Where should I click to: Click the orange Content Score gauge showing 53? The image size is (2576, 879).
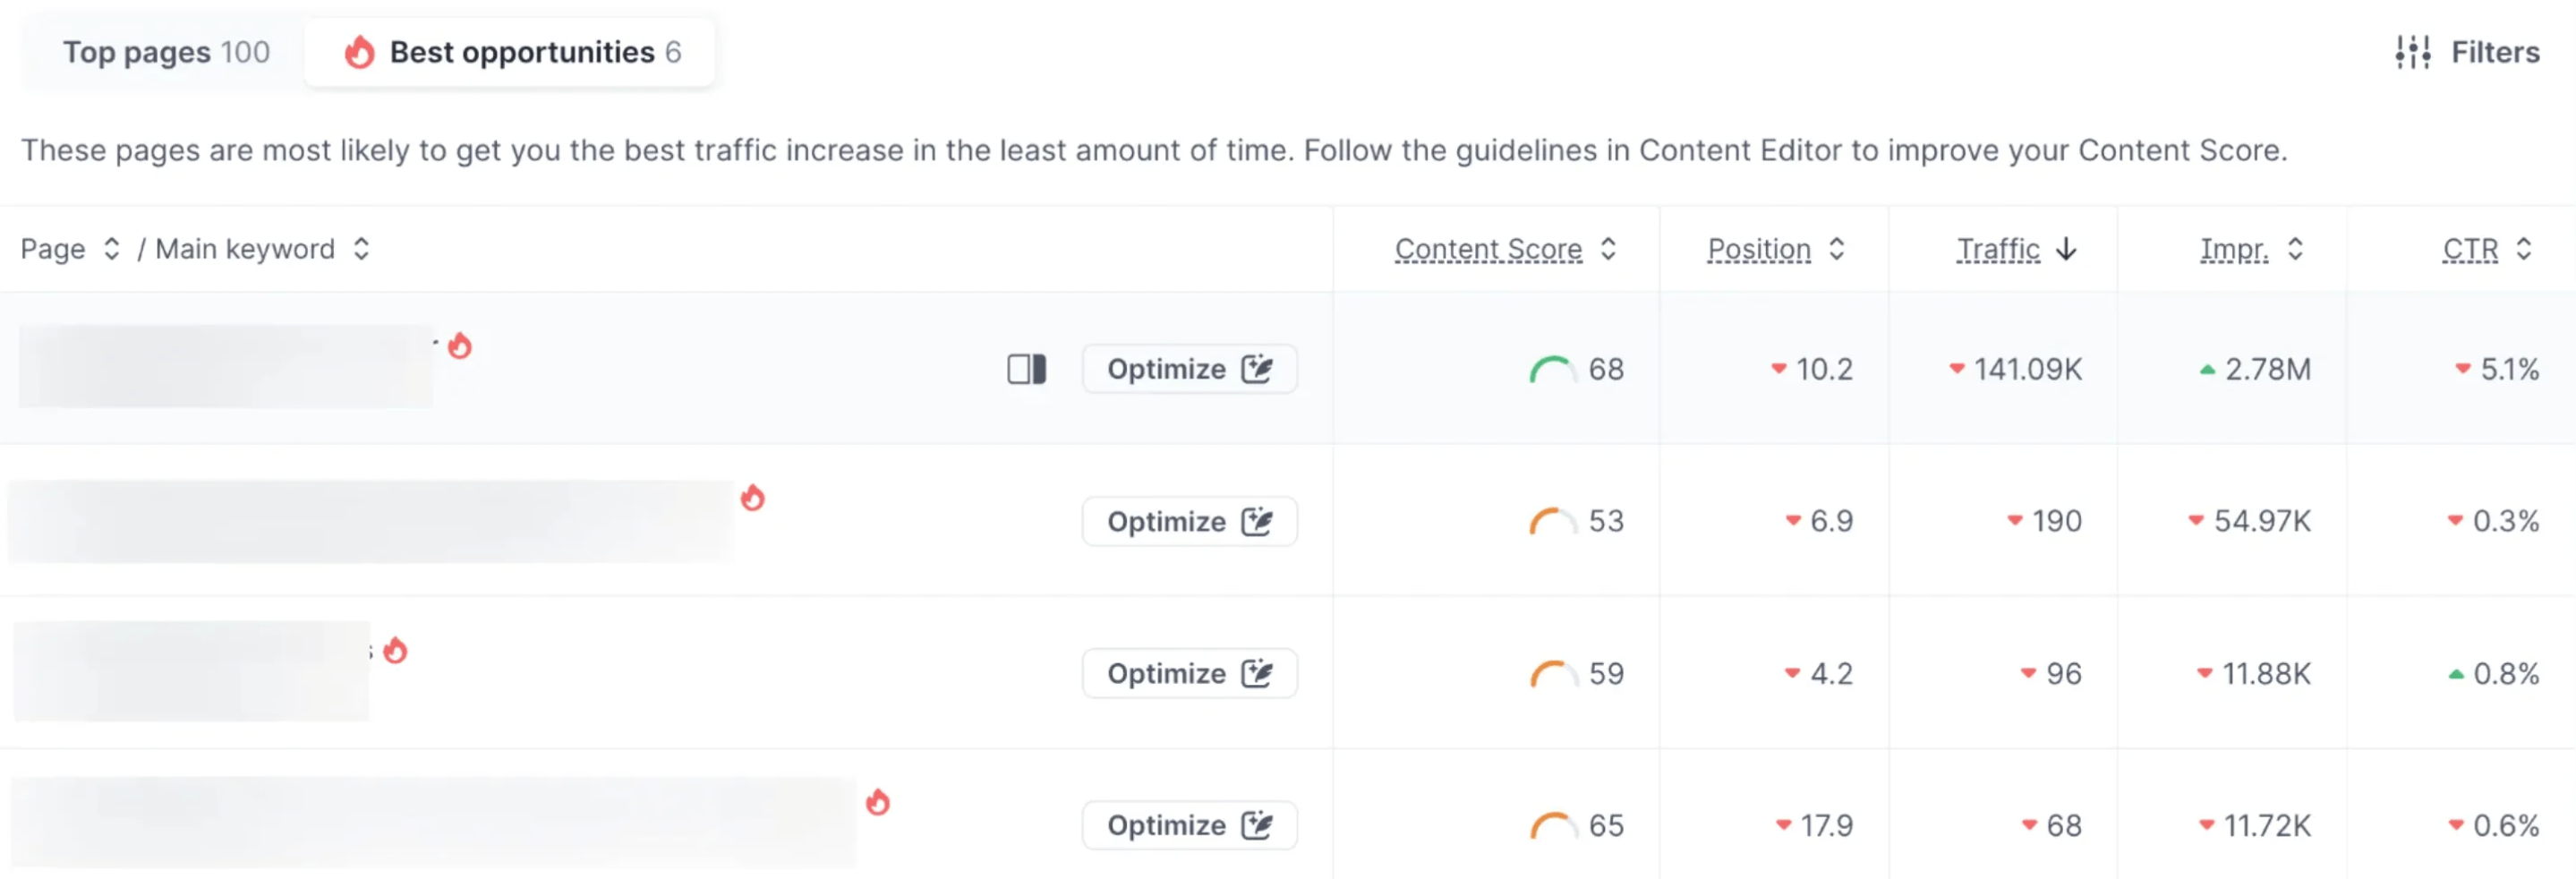tap(1551, 522)
